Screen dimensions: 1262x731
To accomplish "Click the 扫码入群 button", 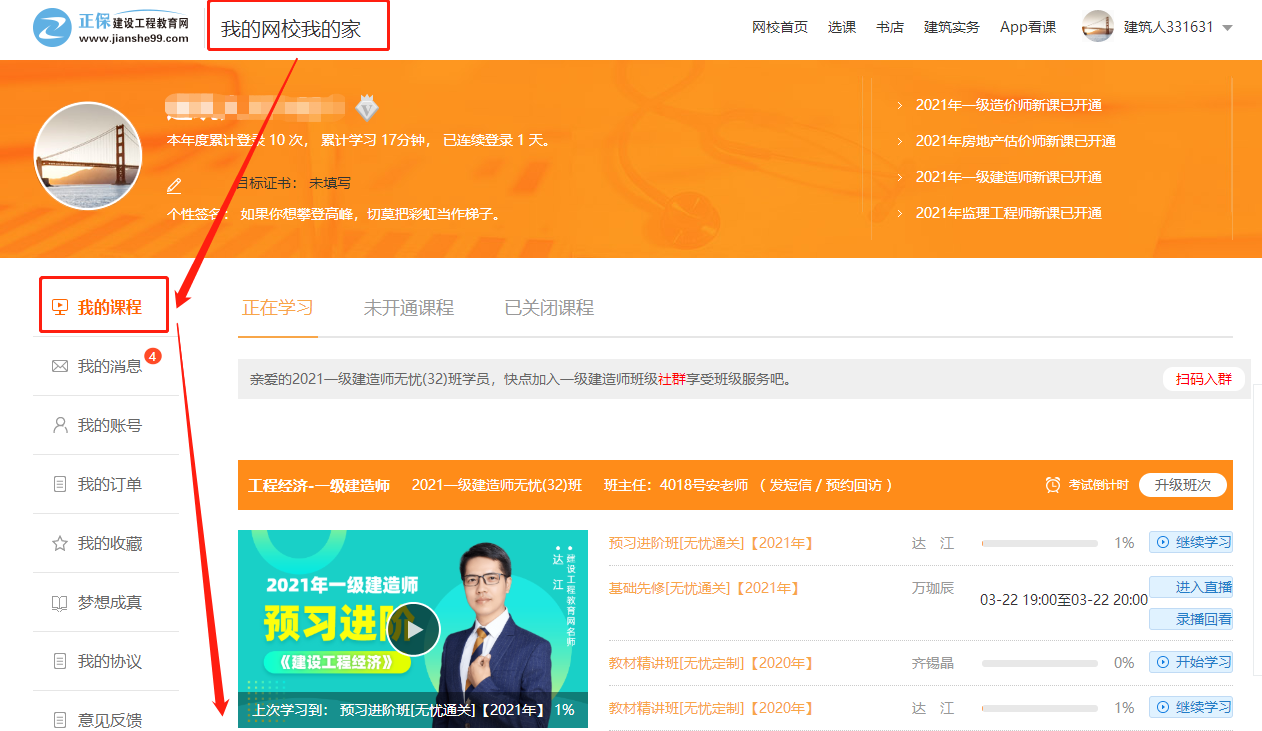I will pyautogui.click(x=1203, y=379).
